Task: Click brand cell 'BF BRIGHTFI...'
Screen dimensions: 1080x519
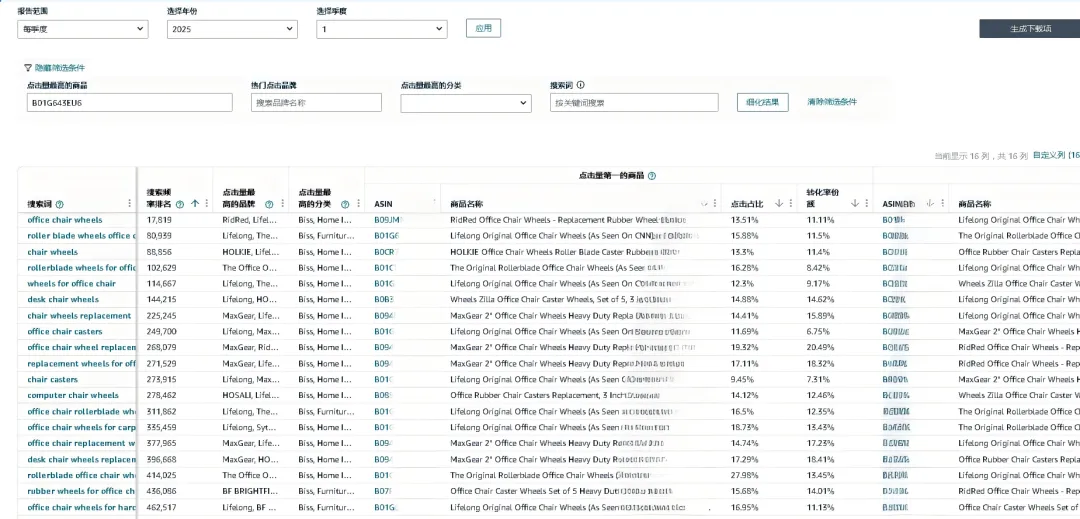Action: pos(251,491)
